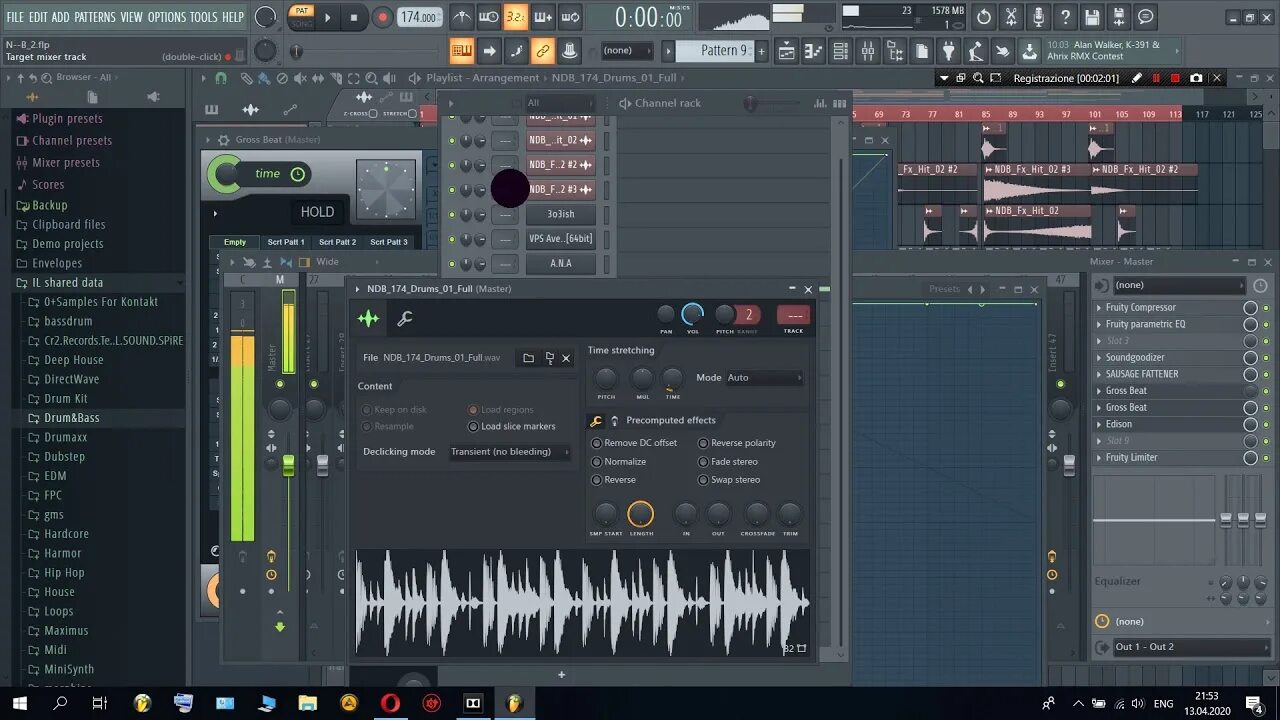Add new pattern with the plus button
1280x720 pixels.
[x=761, y=51]
